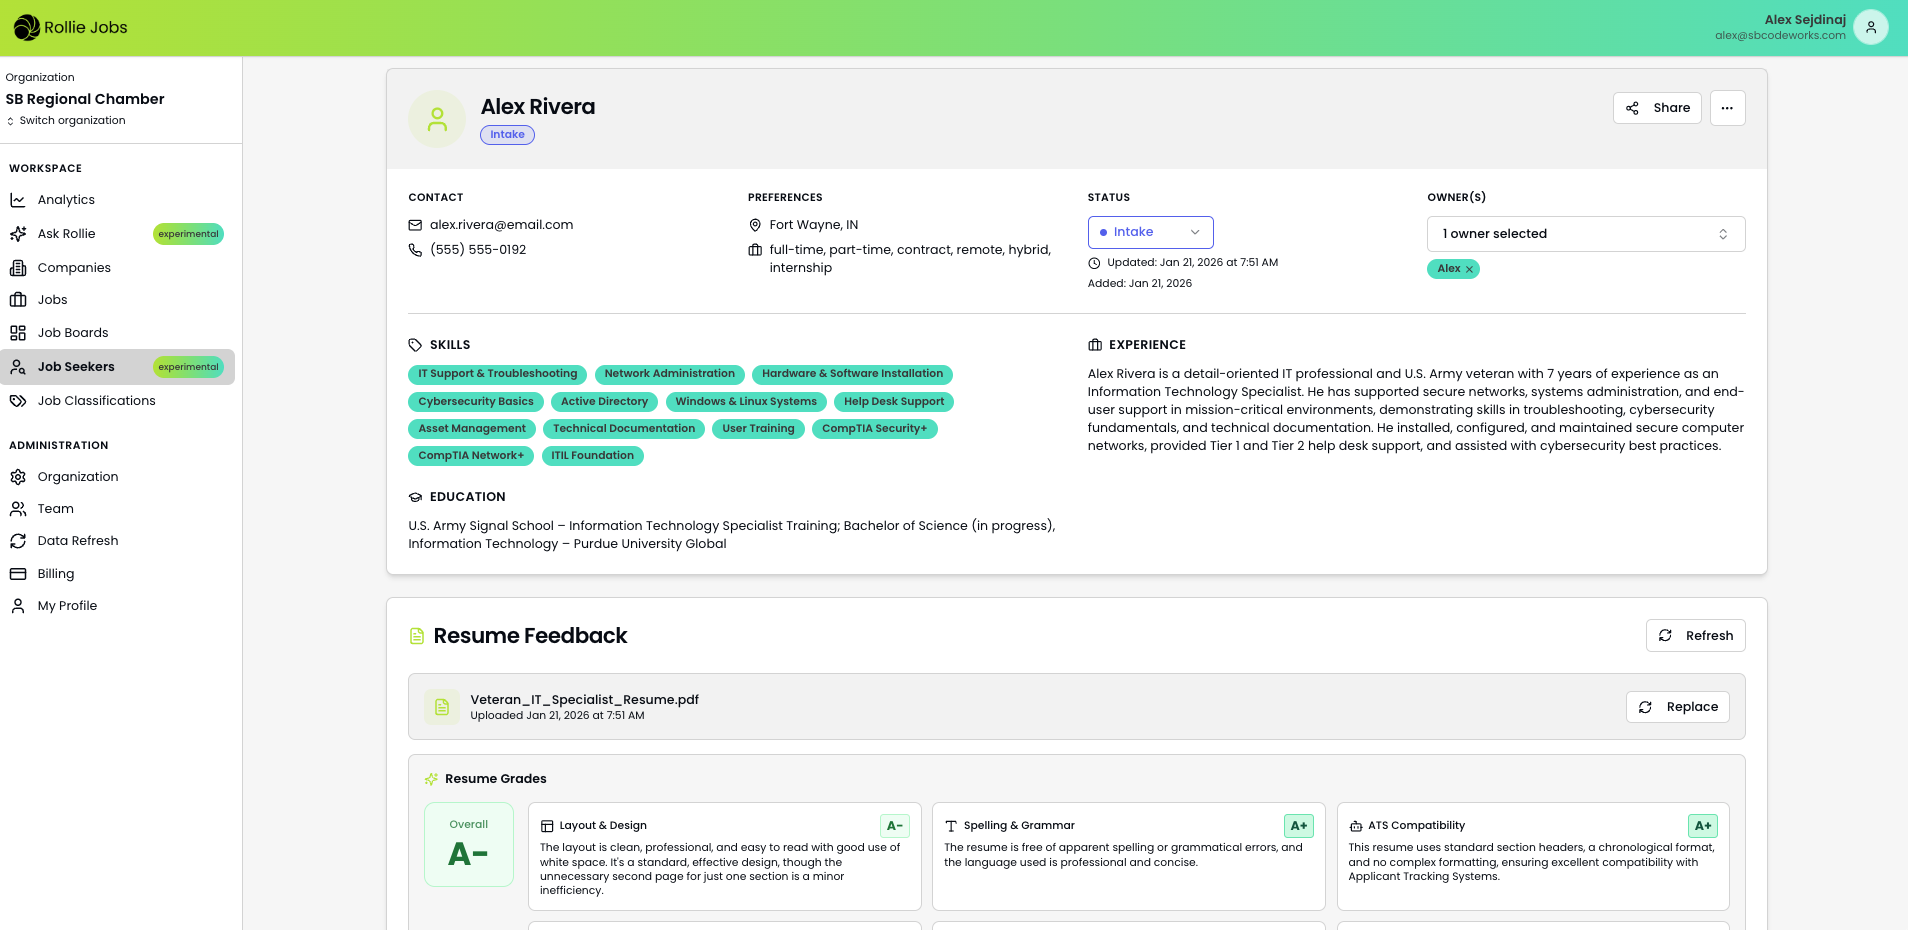This screenshot has height=930, width=1908.
Task: Go to the Job Seekers section
Action: pyautogui.click(x=74, y=366)
